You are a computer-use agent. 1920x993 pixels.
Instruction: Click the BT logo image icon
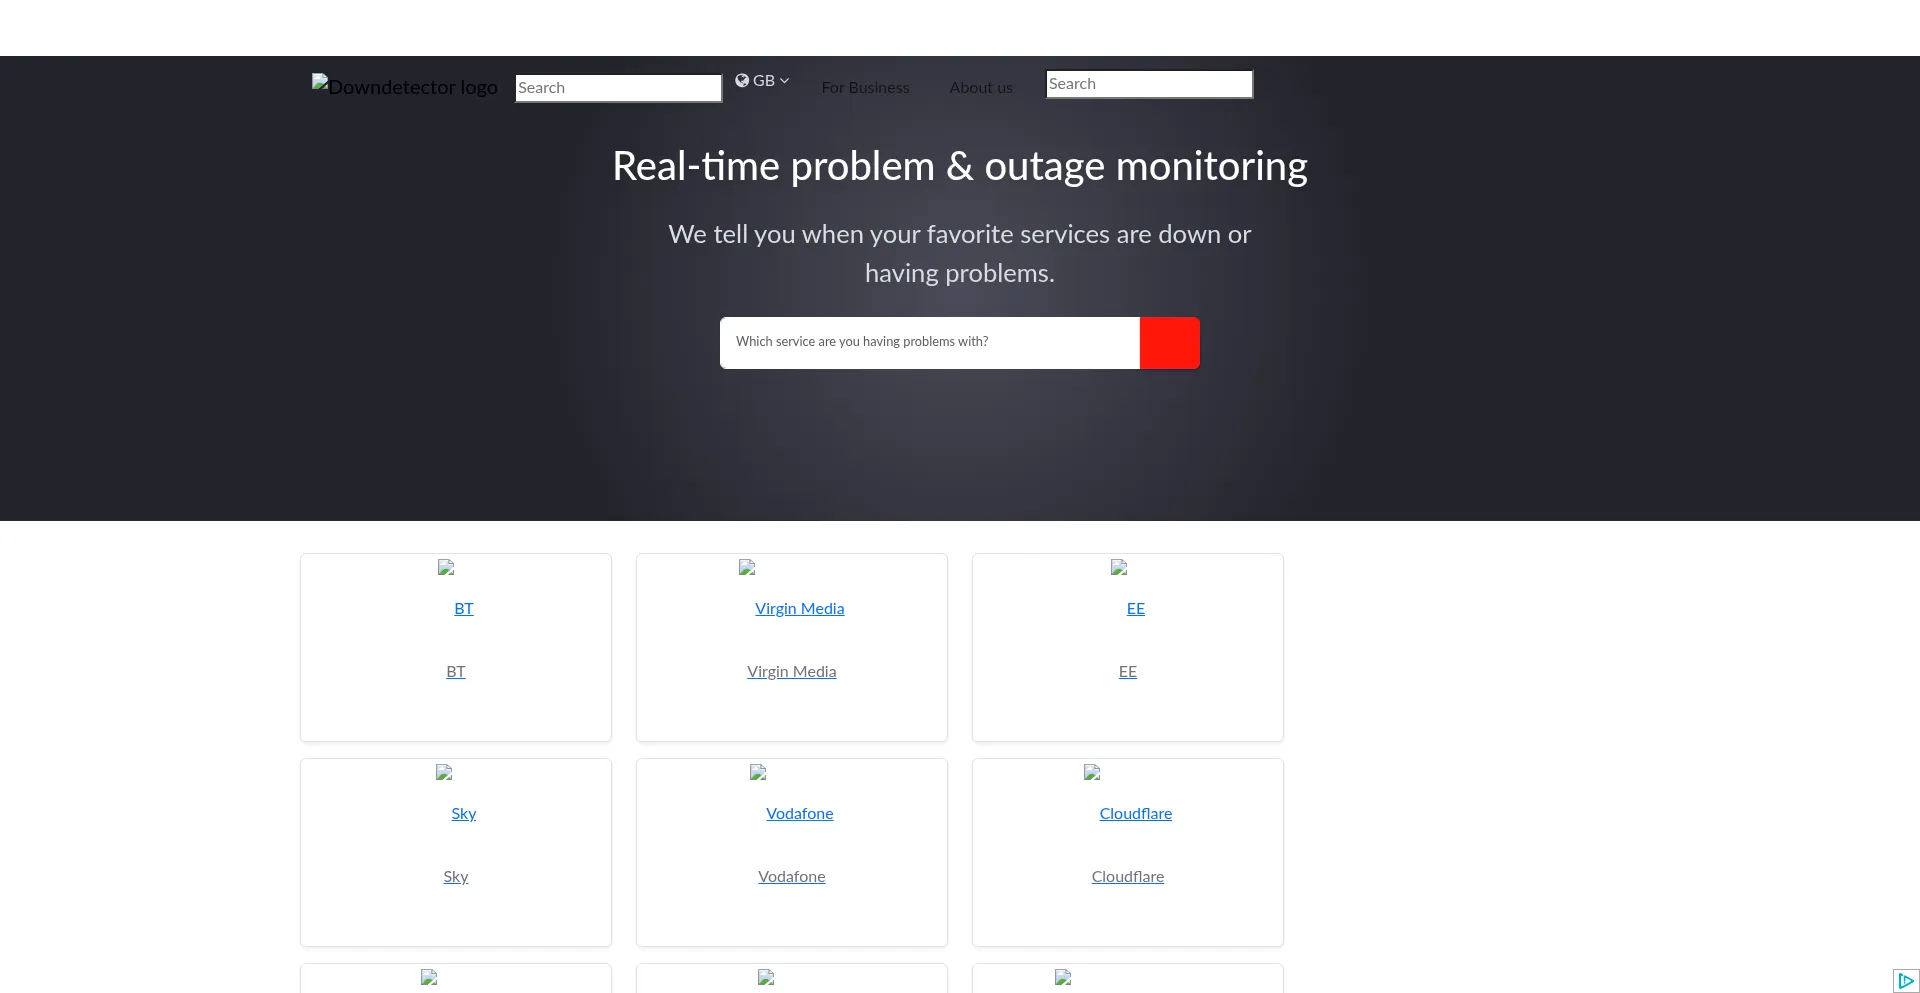tap(446, 568)
